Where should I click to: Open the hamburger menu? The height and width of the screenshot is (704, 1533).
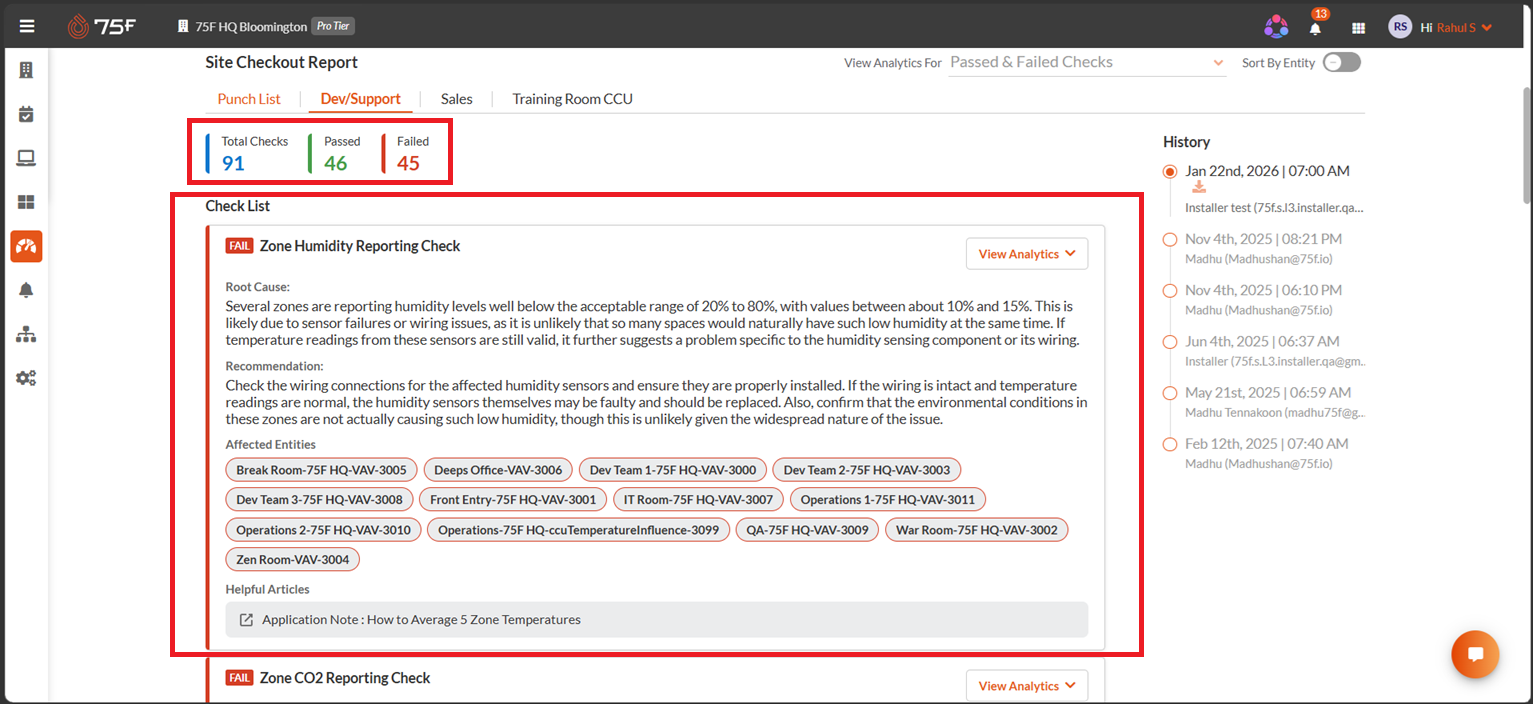(27, 27)
